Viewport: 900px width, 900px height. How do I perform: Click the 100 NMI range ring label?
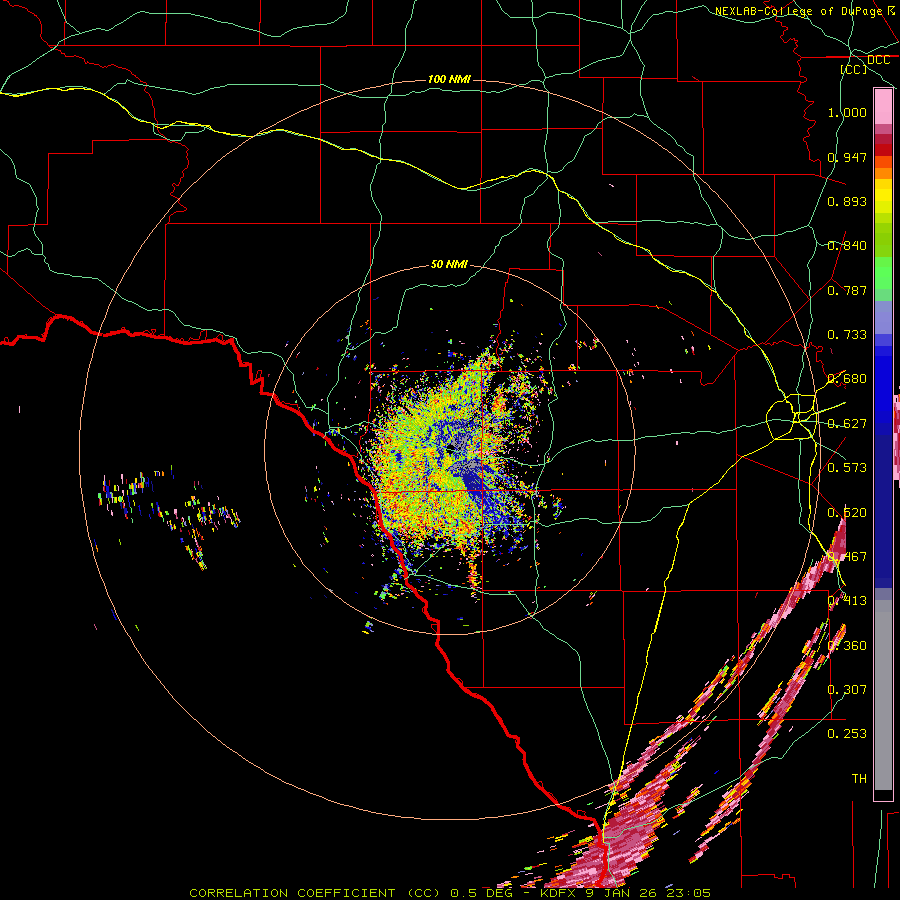pyautogui.click(x=449, y=79)
